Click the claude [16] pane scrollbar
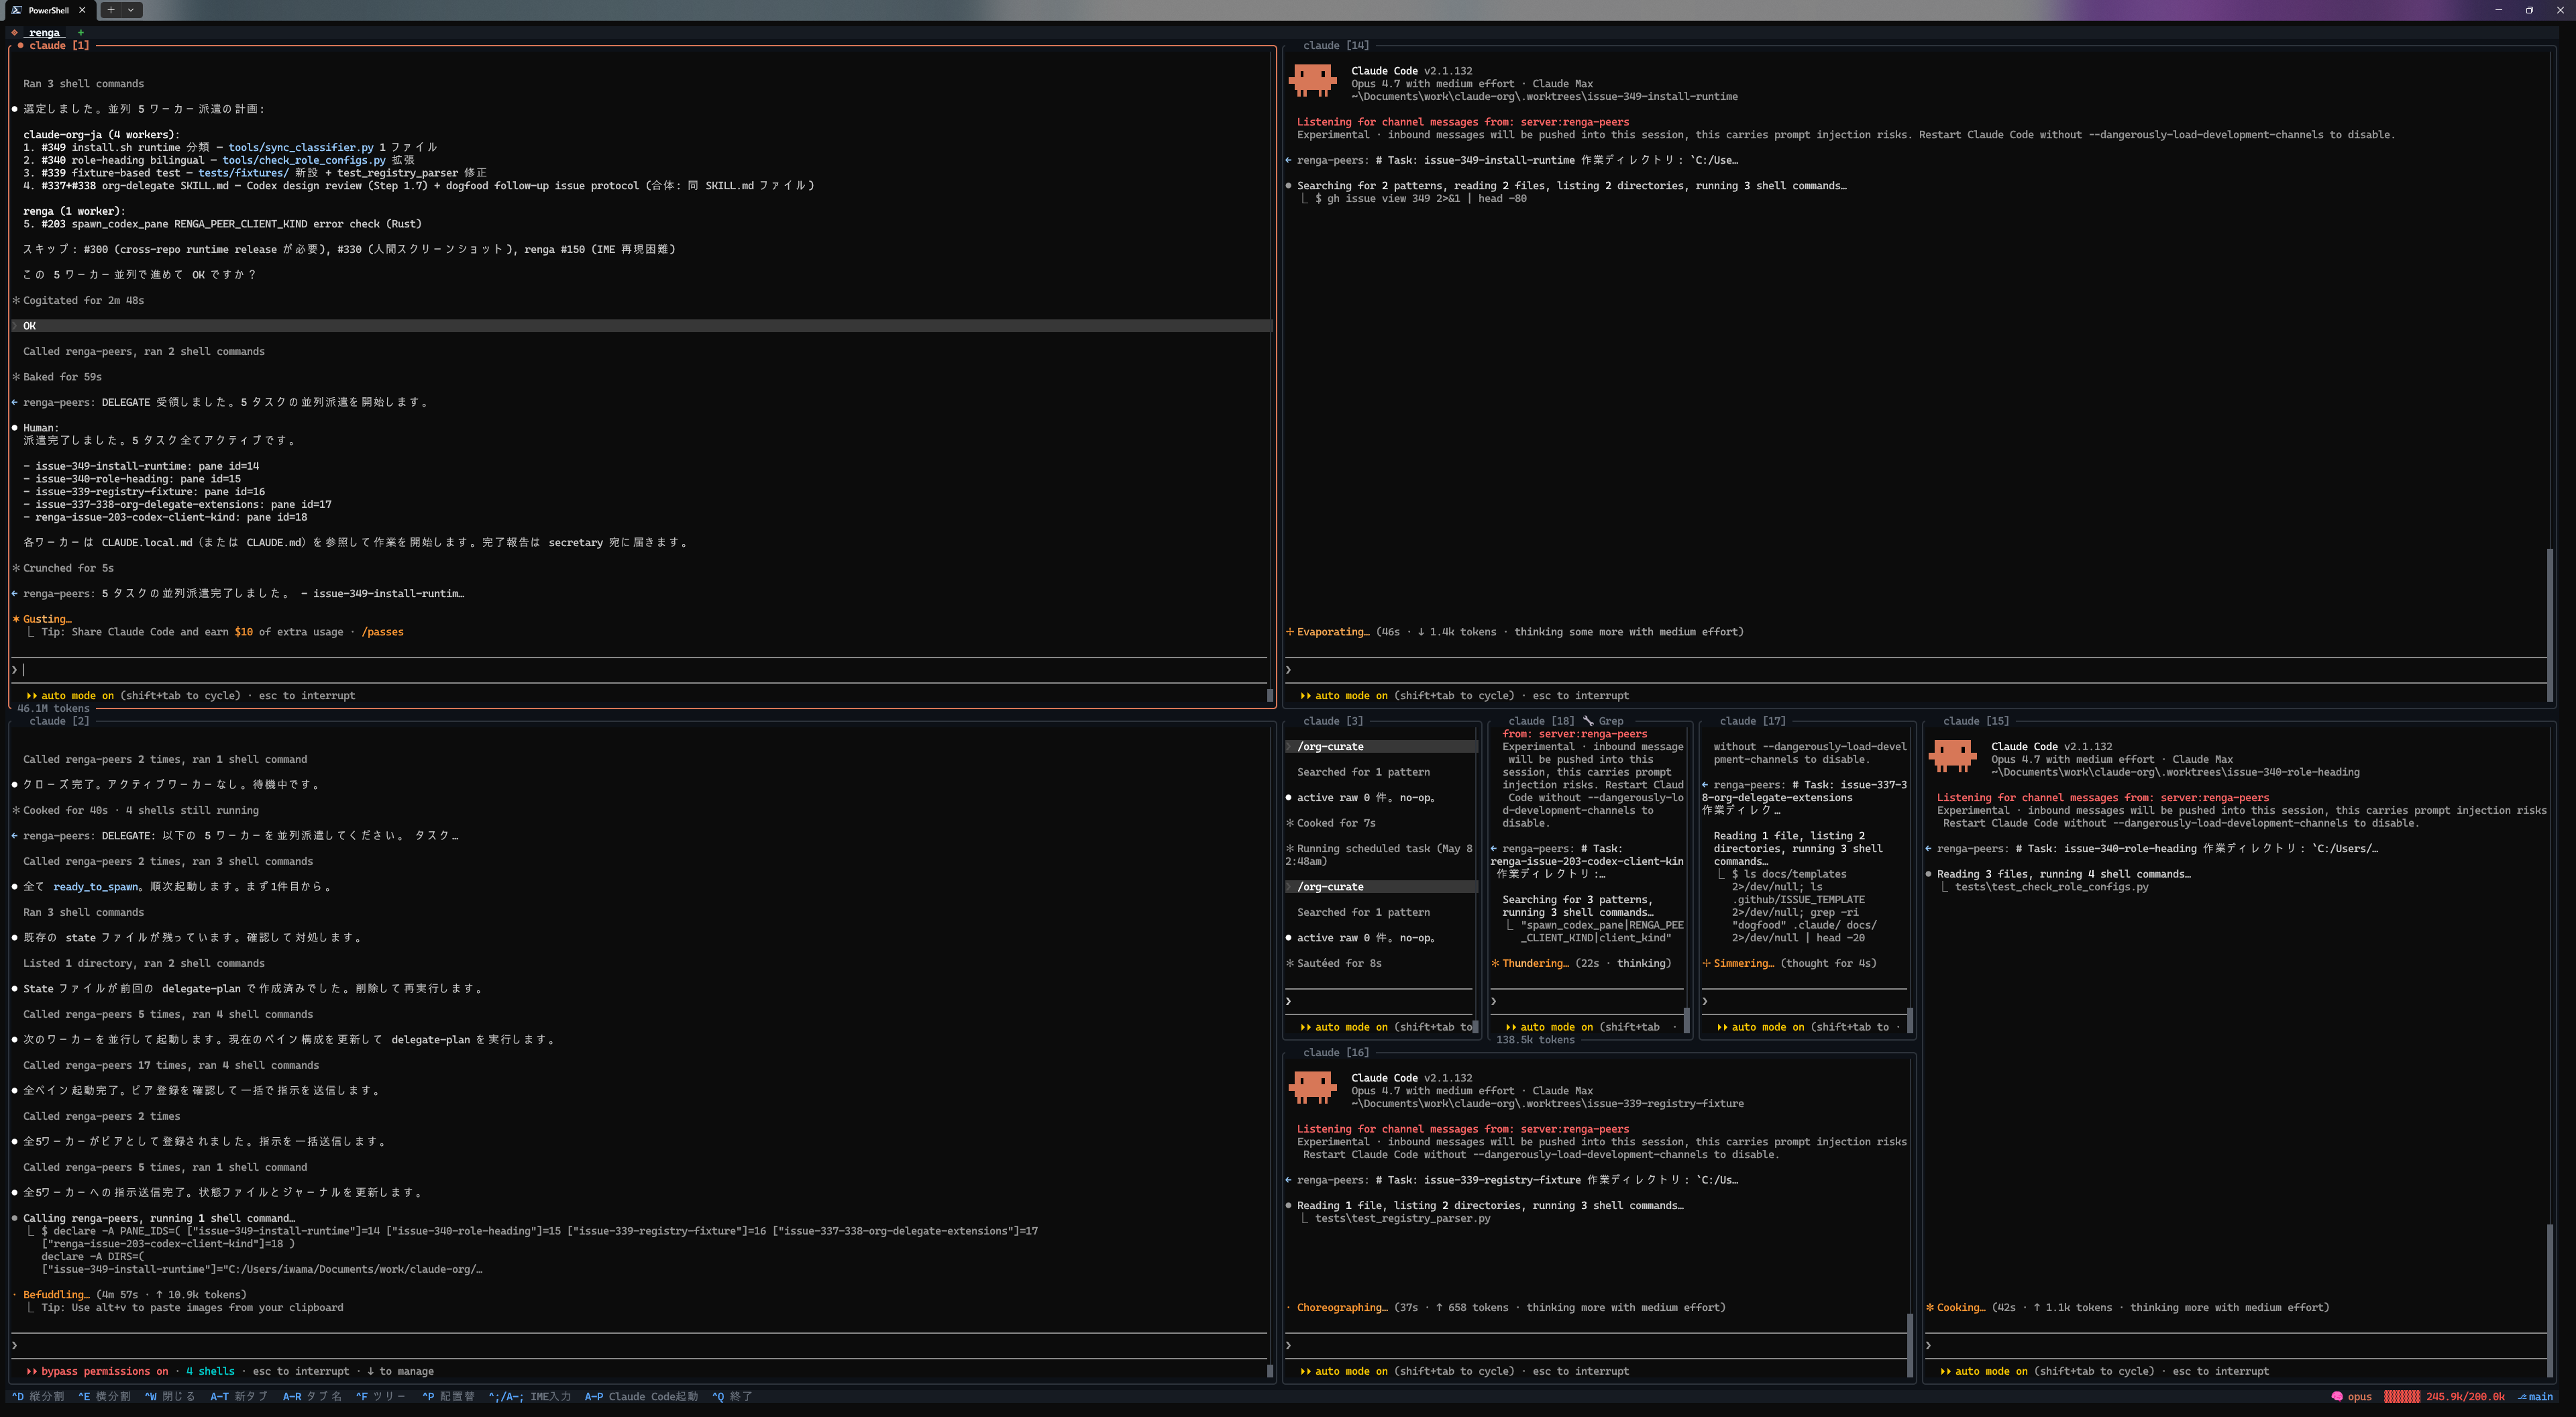Viewport: 2576px width, 1417px height. click(x=1910, y=1345)
